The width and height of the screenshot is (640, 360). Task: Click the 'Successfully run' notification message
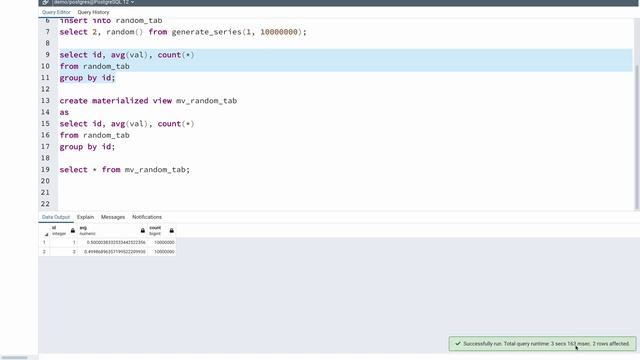click(542, 344)
